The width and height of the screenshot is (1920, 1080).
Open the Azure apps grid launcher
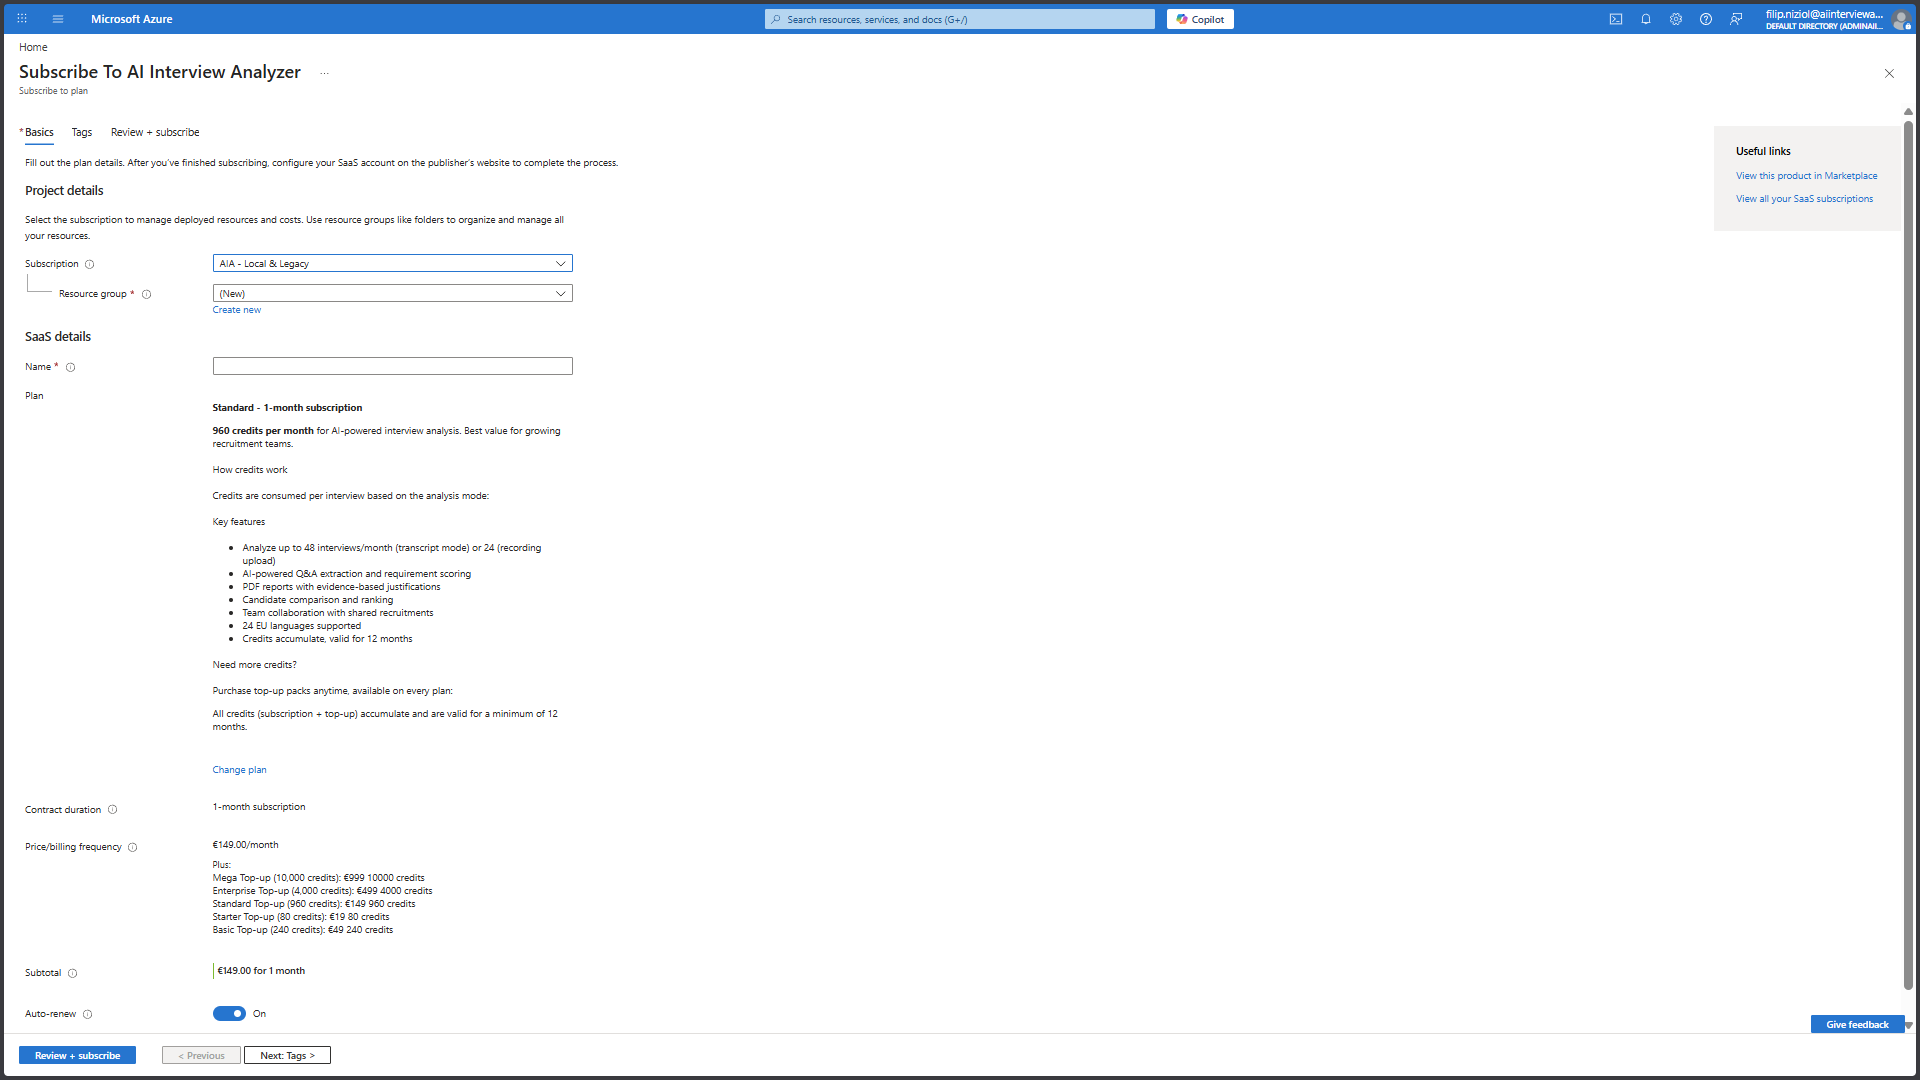(x=22, y=19)
